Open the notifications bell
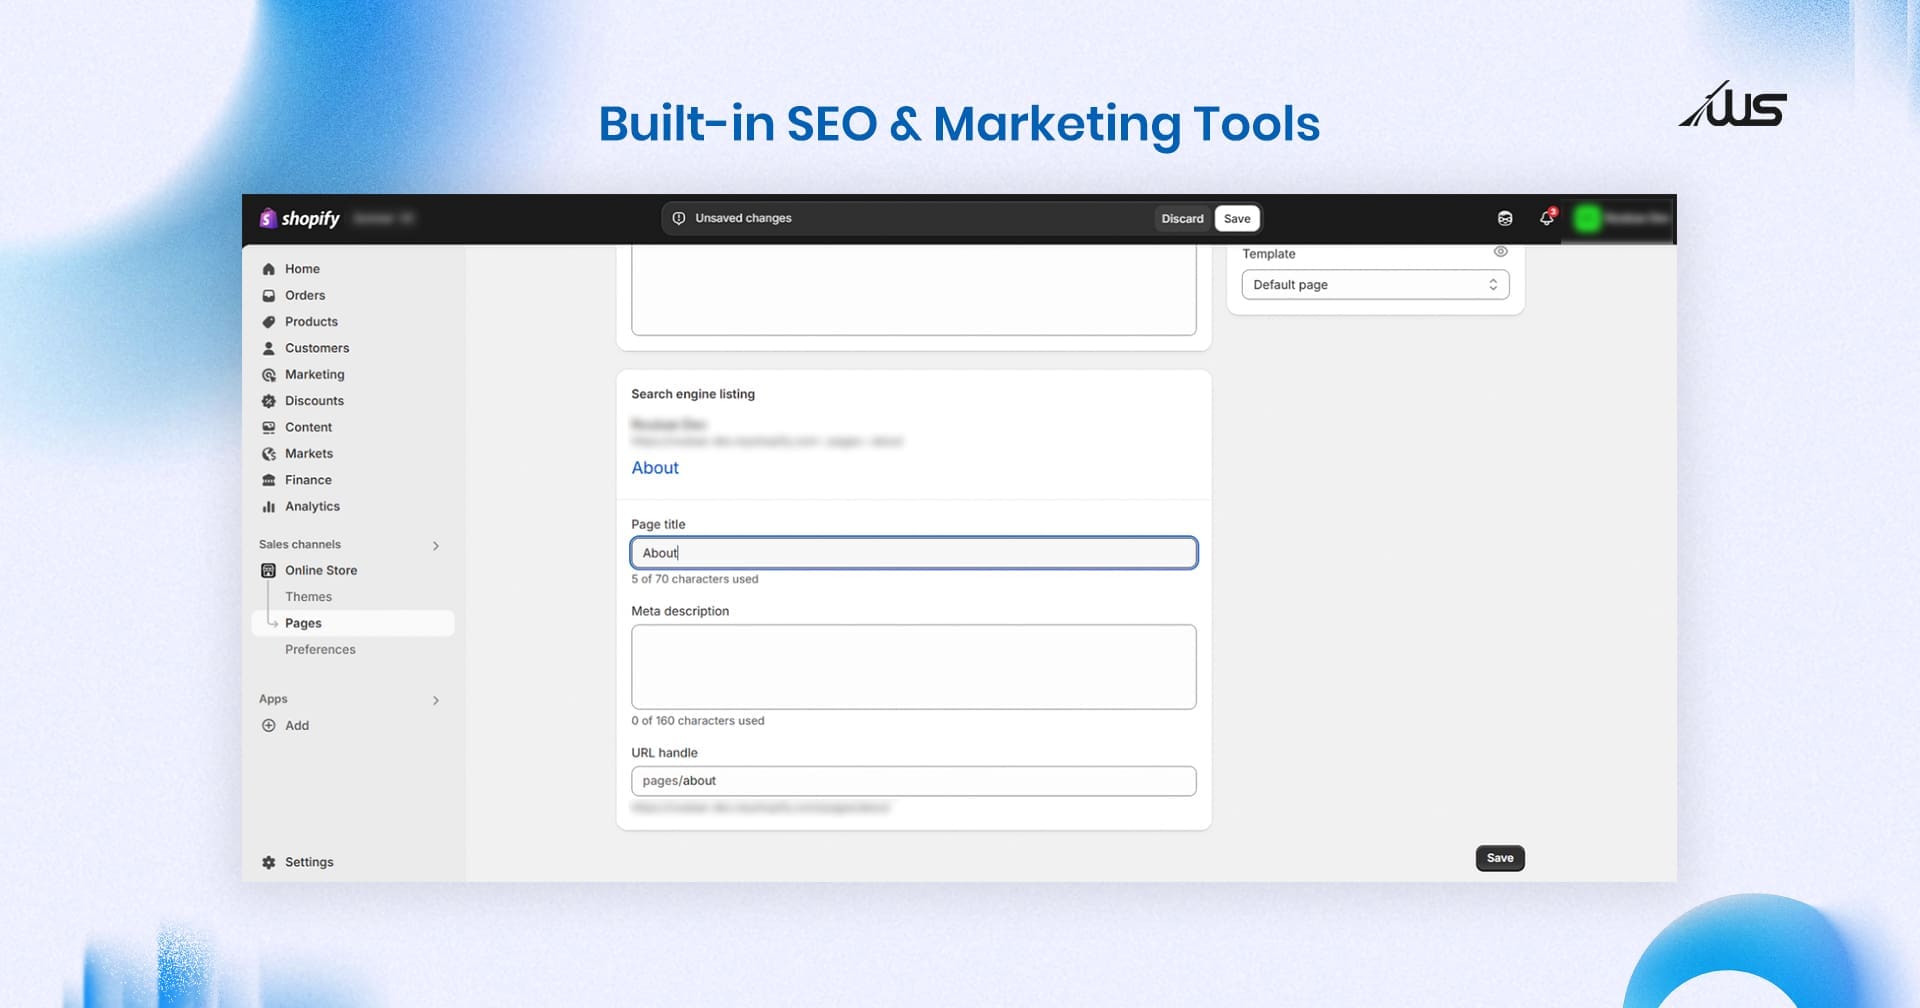 coord(1547,218)
